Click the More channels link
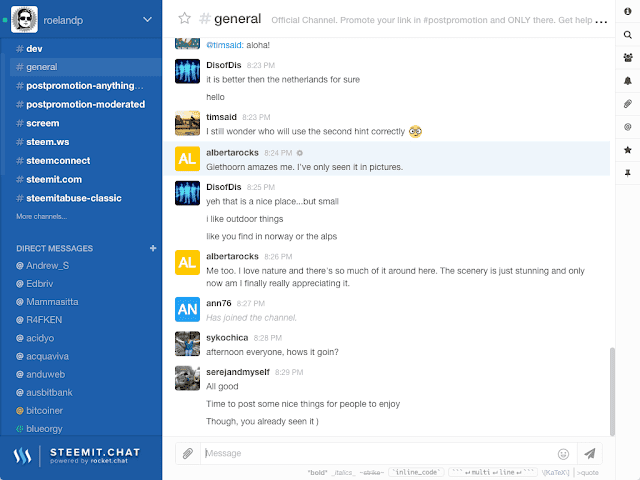640x480 pixels. point(42,216)
